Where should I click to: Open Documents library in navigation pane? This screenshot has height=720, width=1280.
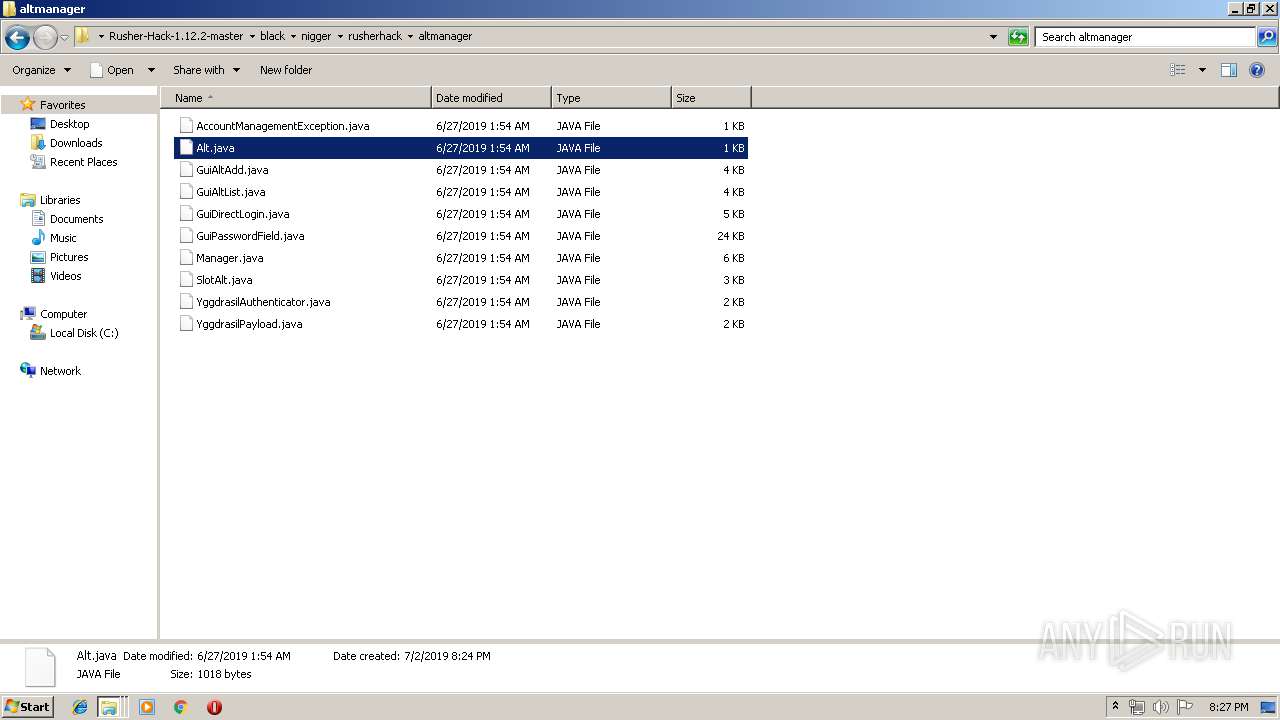(x=76, y=219)
